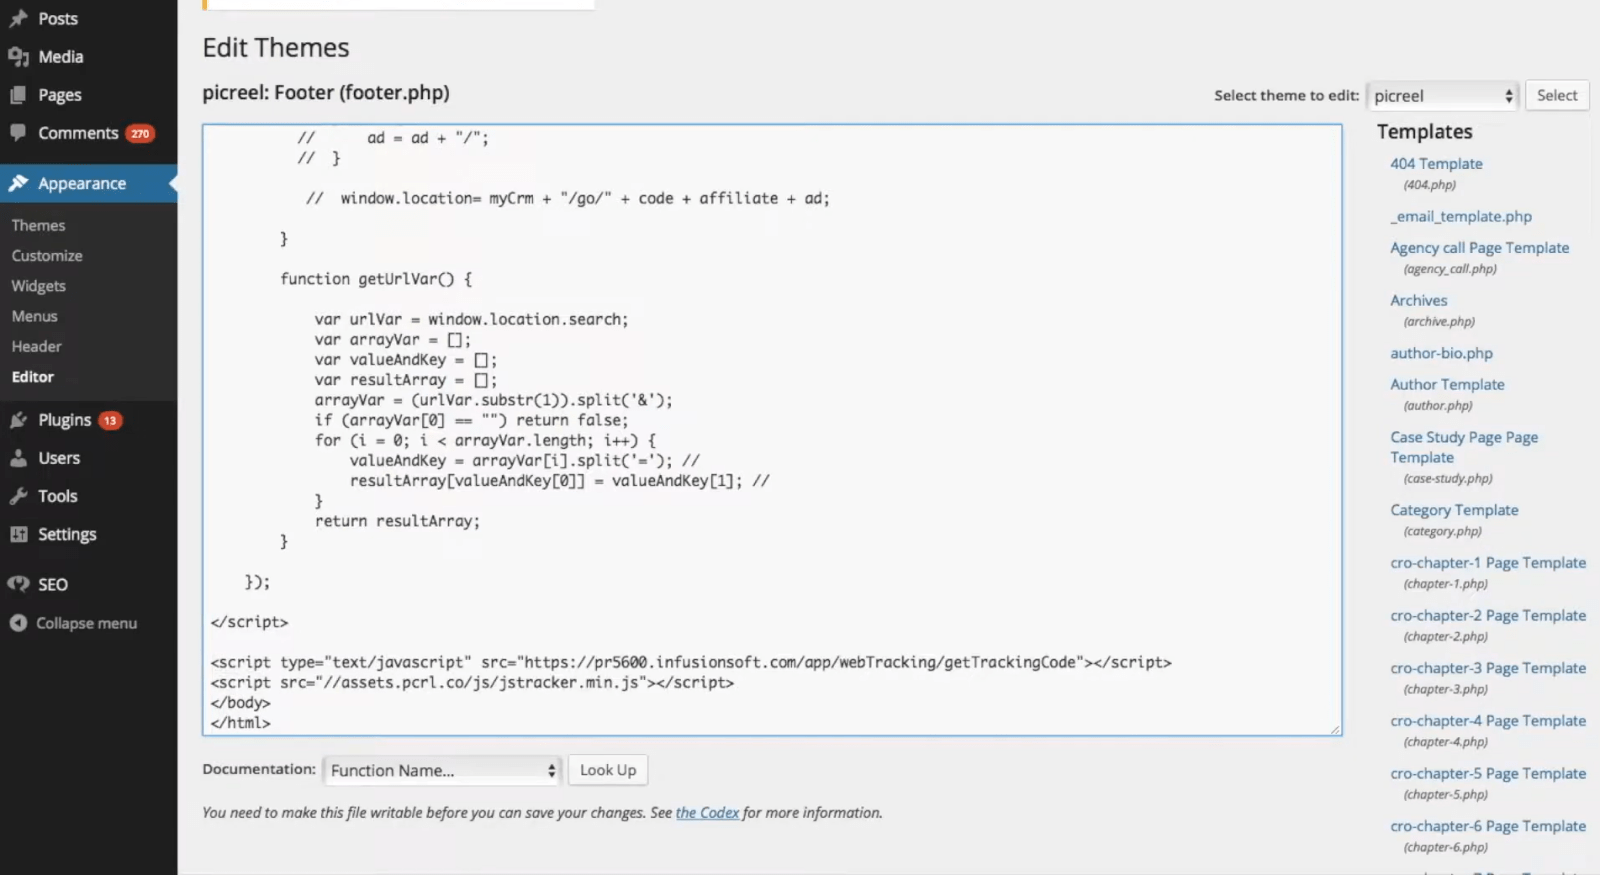Viewport: 1600px width, 875px height.
Task: Click the 270 comments count badge
Action: click(x=140, y=133)
